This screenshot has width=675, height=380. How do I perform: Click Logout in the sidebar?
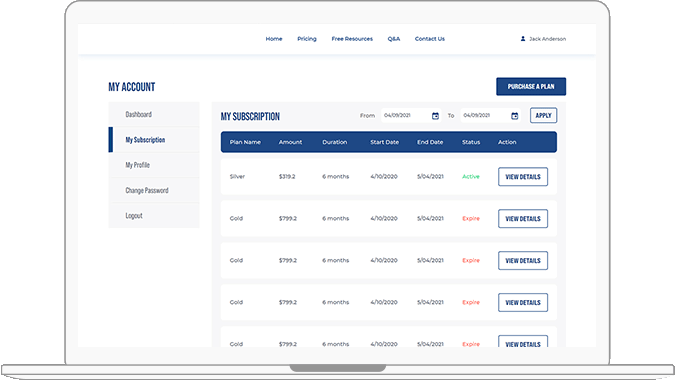(154, 216)
